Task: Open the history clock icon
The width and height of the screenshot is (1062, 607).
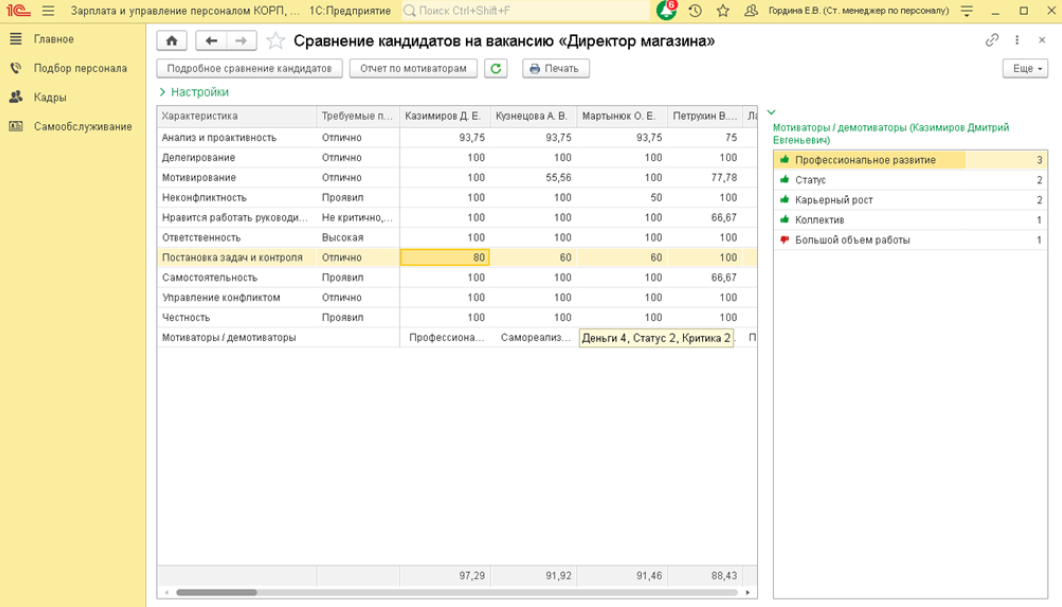Action: (695, 11)
